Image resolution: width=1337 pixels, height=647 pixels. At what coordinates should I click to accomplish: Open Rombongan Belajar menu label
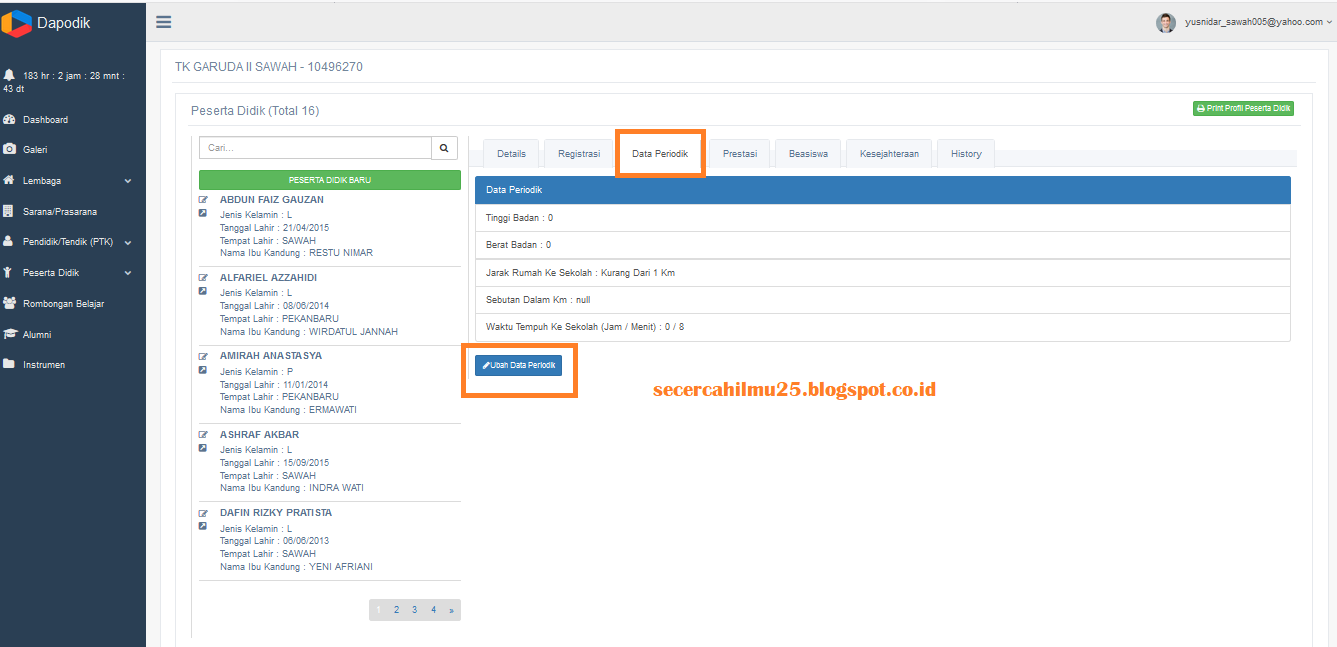64,303
